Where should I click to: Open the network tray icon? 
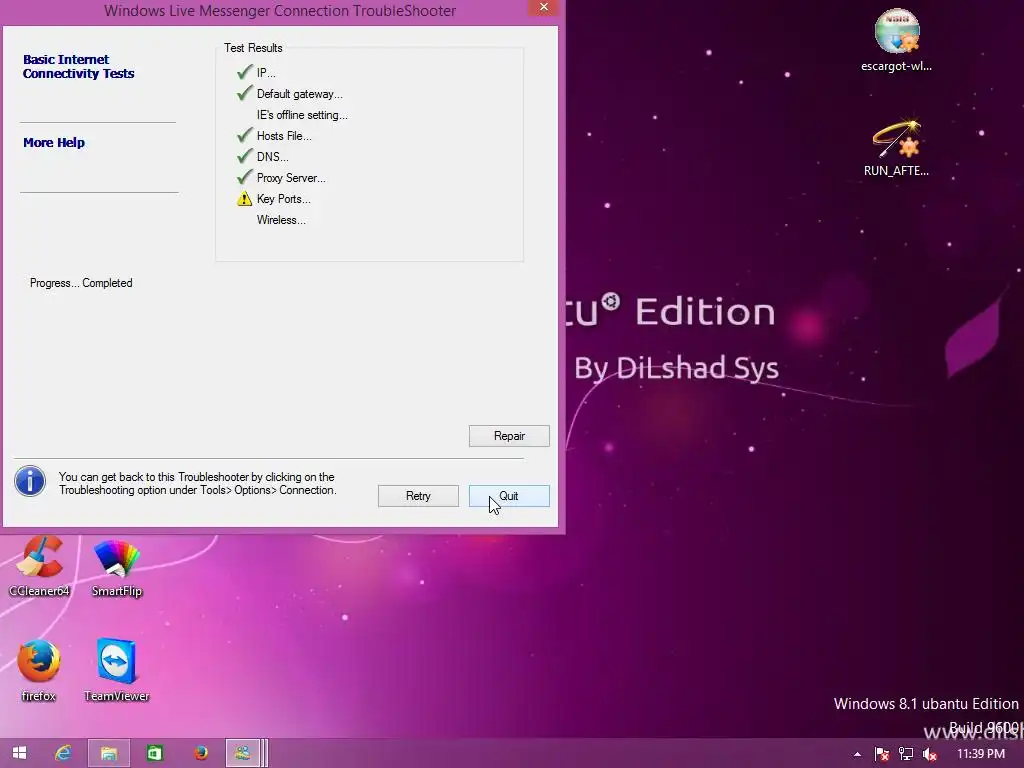(906, 754)
